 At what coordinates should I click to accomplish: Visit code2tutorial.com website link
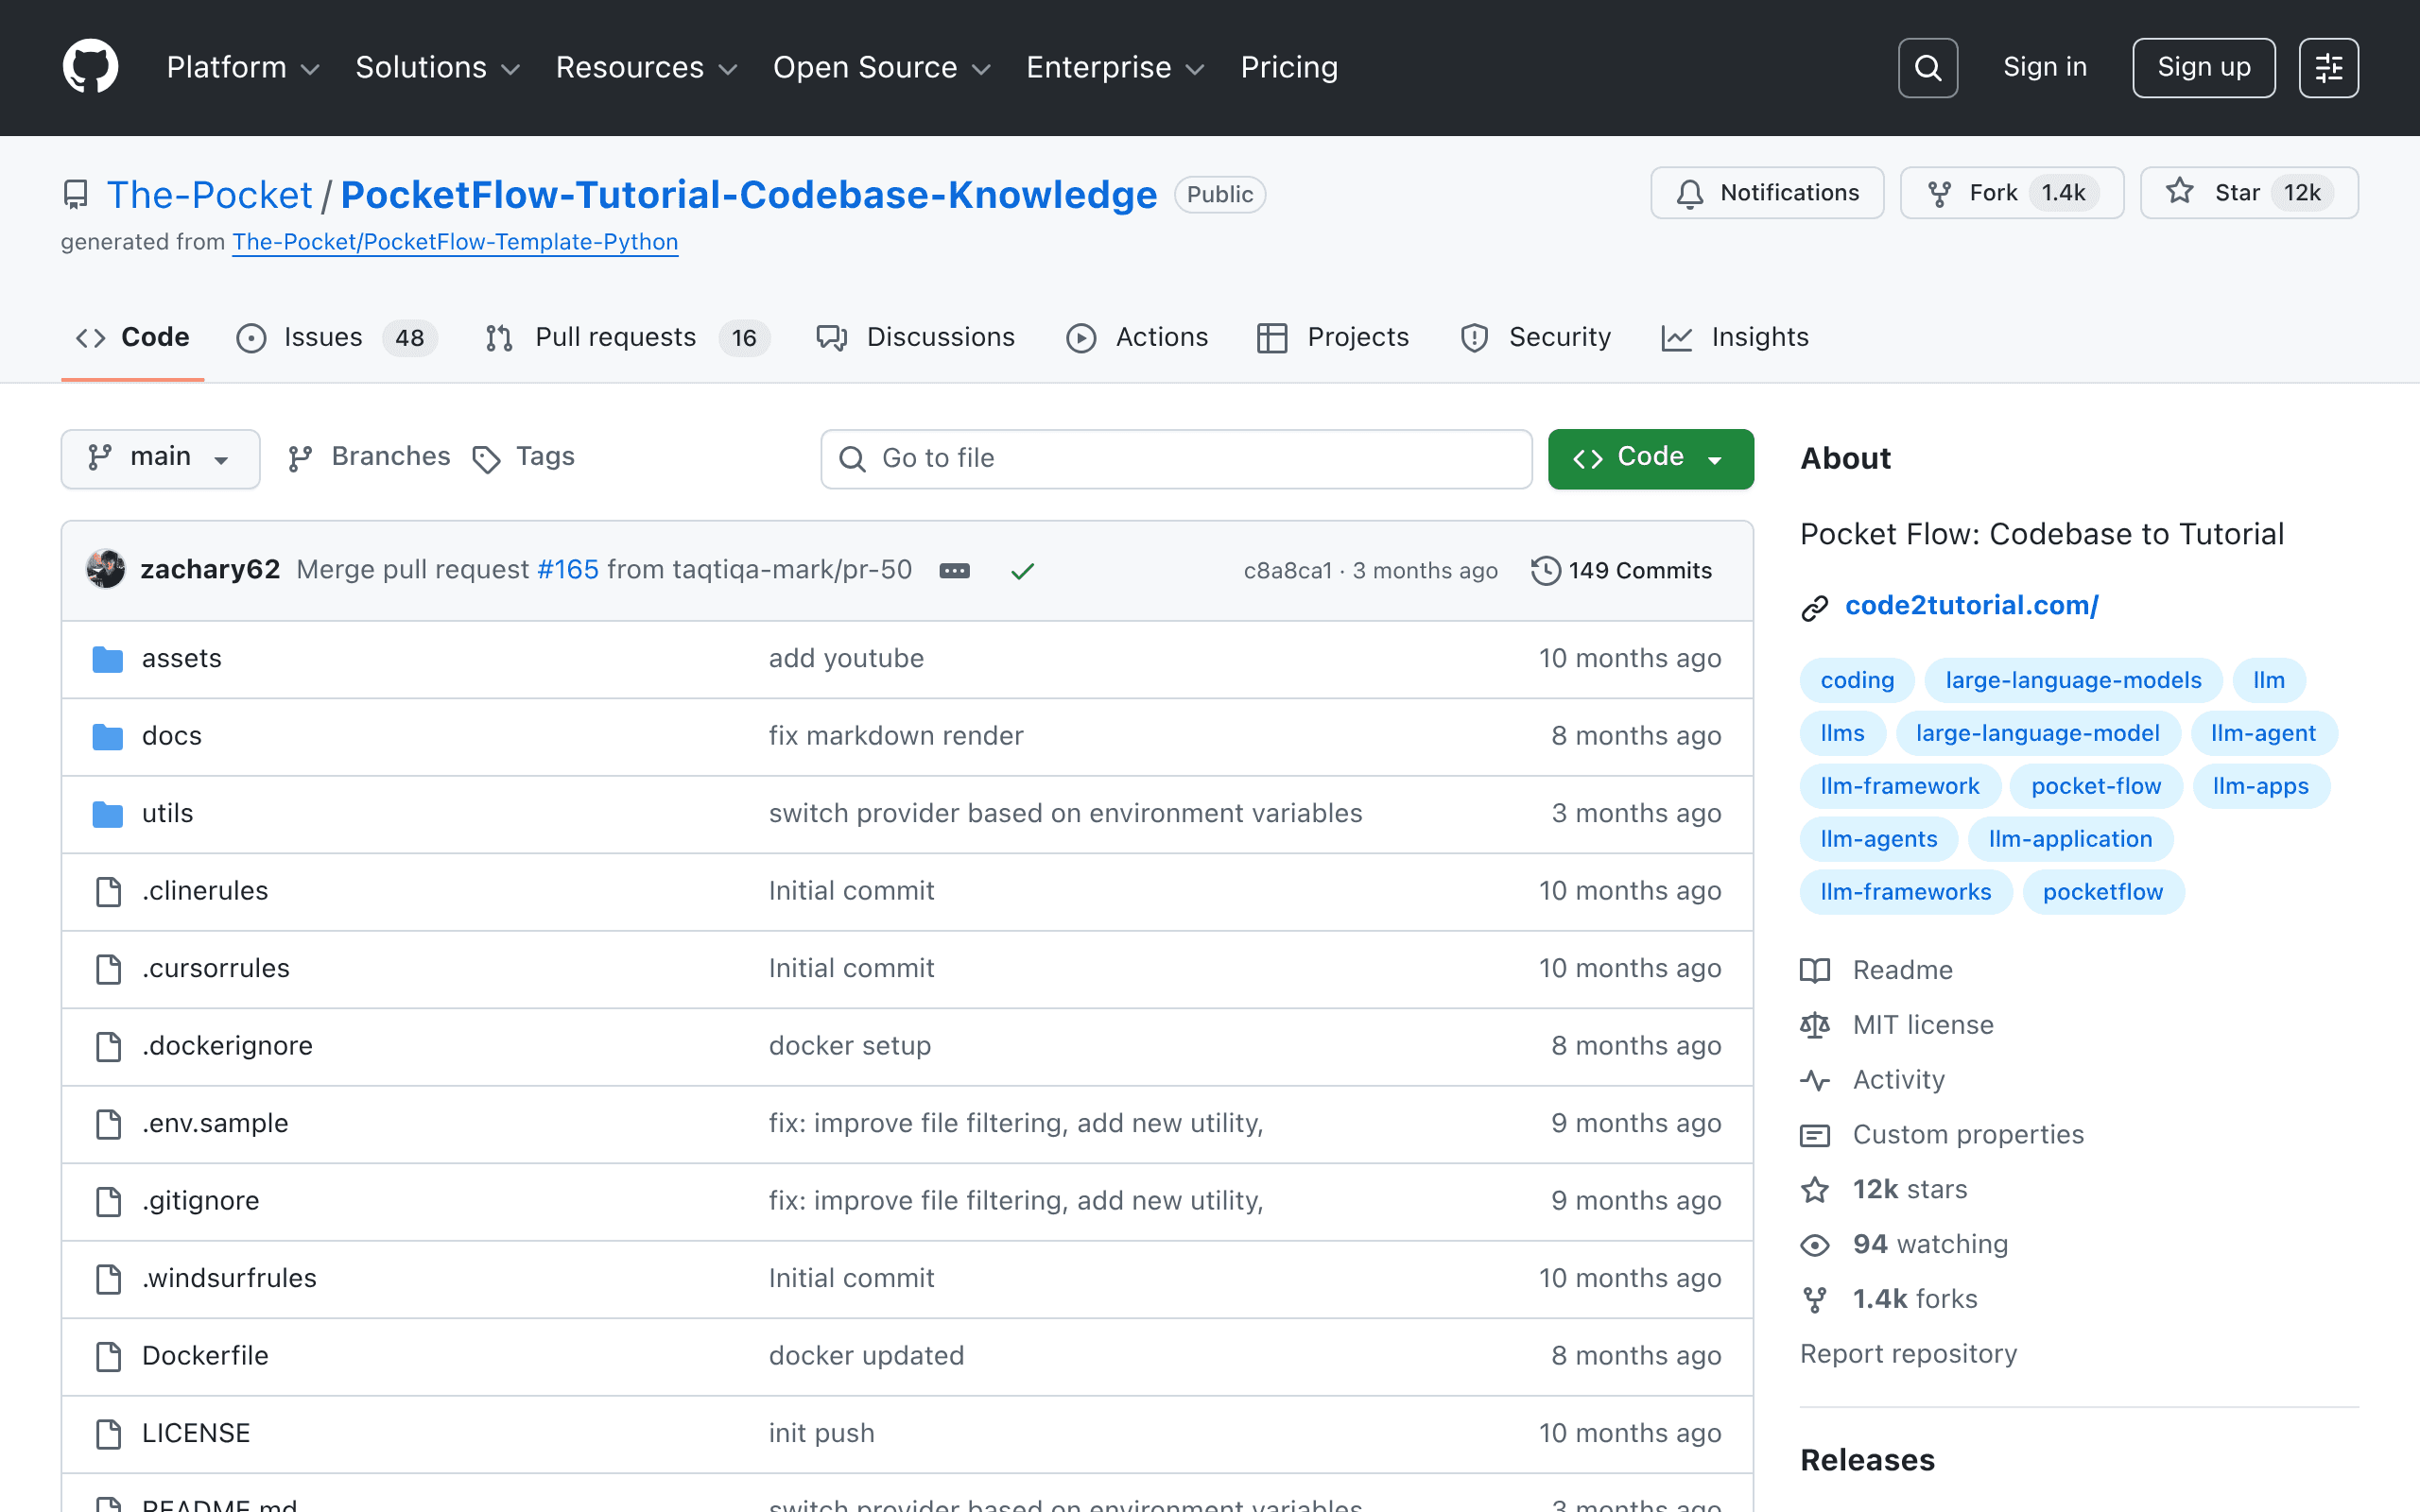coord(1971,605)
